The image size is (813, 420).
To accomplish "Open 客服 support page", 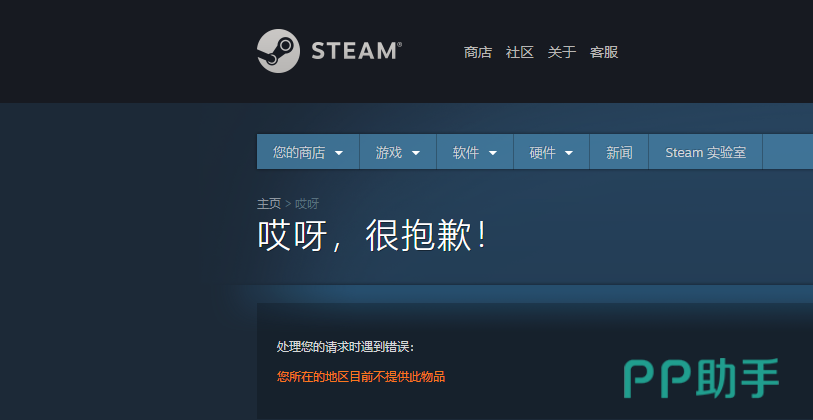I will [604, 52].
